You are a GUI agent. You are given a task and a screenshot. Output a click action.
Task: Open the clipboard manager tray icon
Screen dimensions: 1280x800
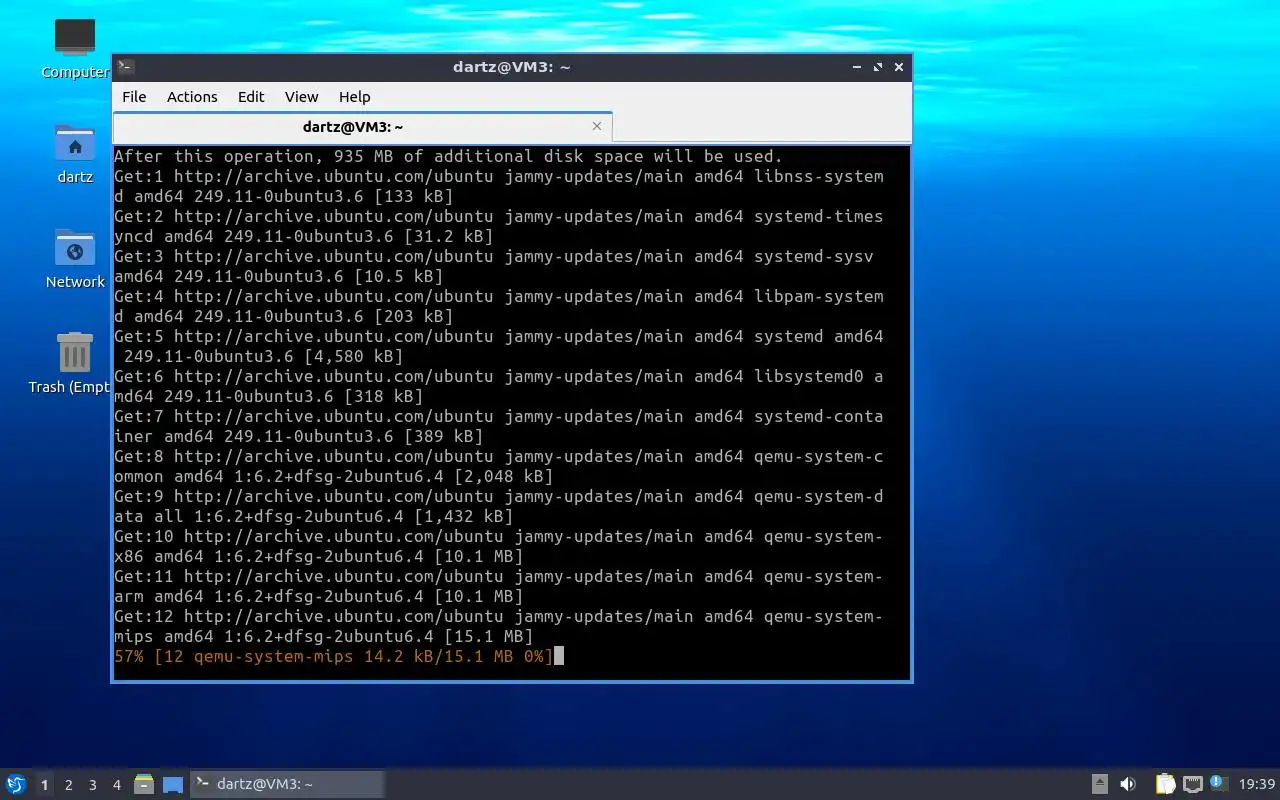pyautogui.click(x=1165, y=784)
